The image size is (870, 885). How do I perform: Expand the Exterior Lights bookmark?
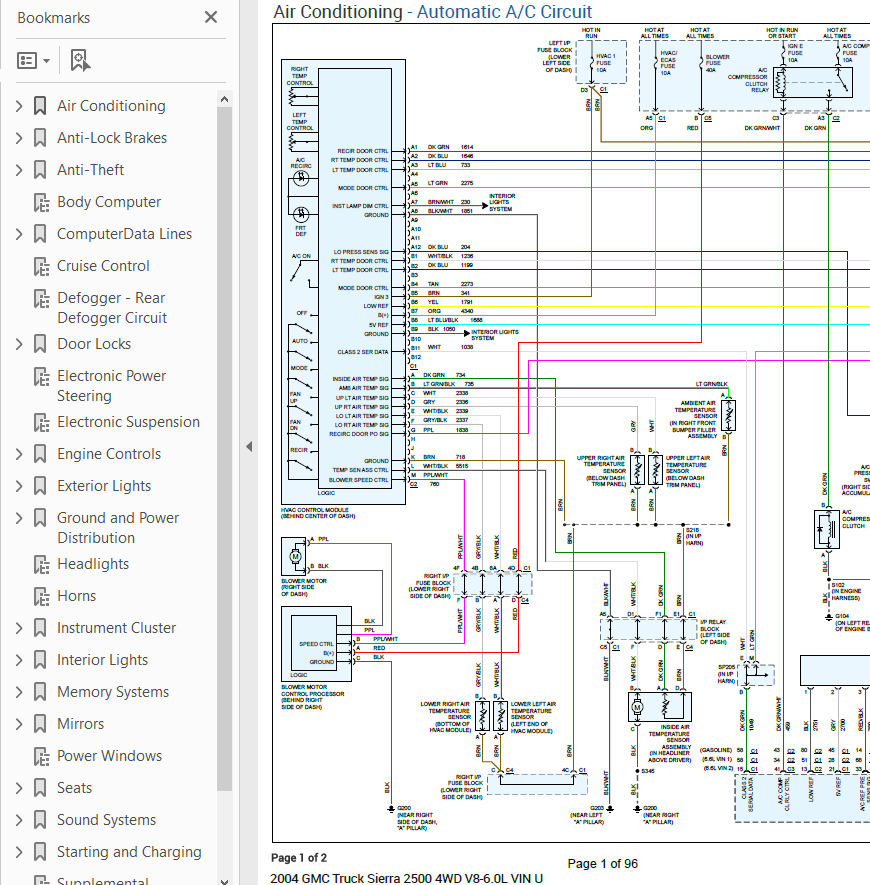click(19, 486)
